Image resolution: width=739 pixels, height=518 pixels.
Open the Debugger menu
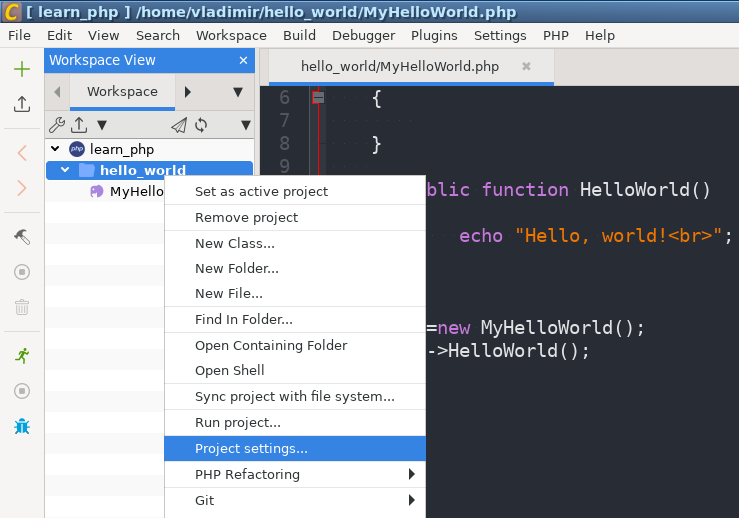363,35
